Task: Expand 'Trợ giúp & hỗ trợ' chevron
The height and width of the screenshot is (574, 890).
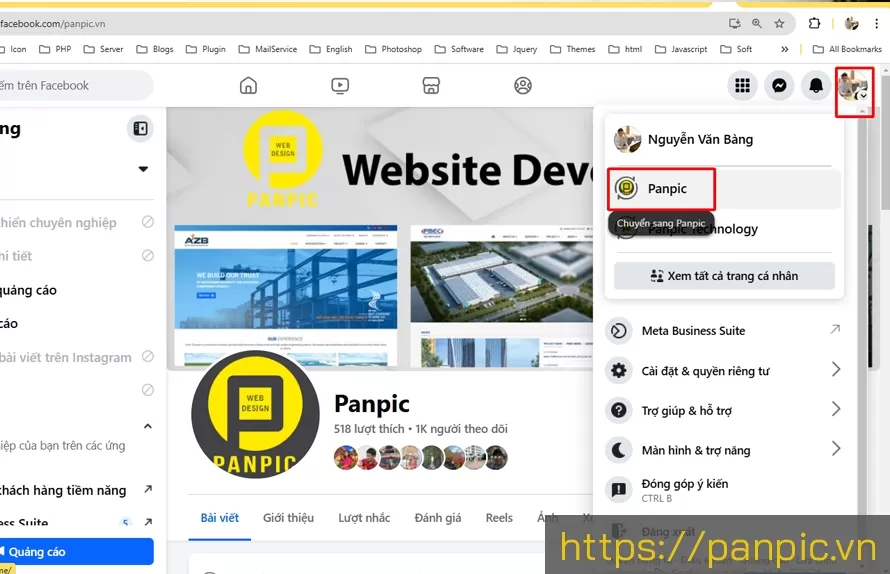Action: [x=836, y=409]
